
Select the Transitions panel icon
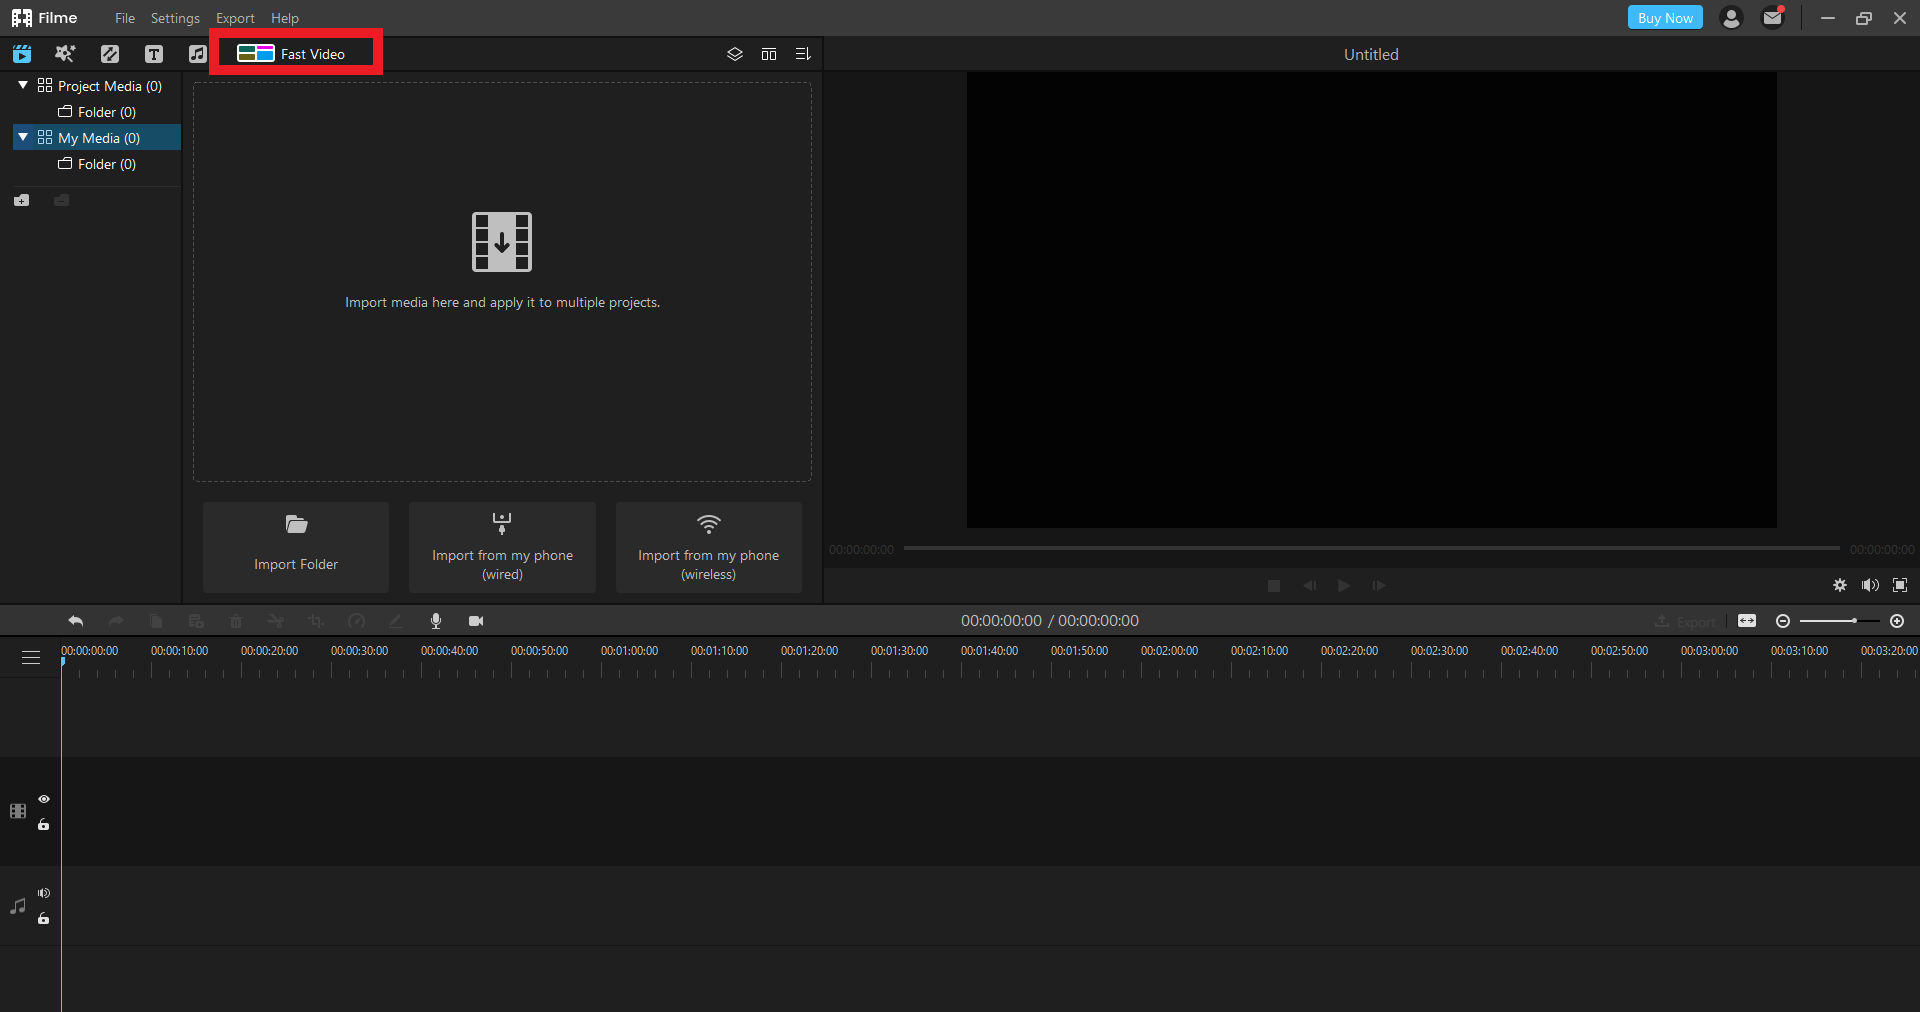[110, 54]
